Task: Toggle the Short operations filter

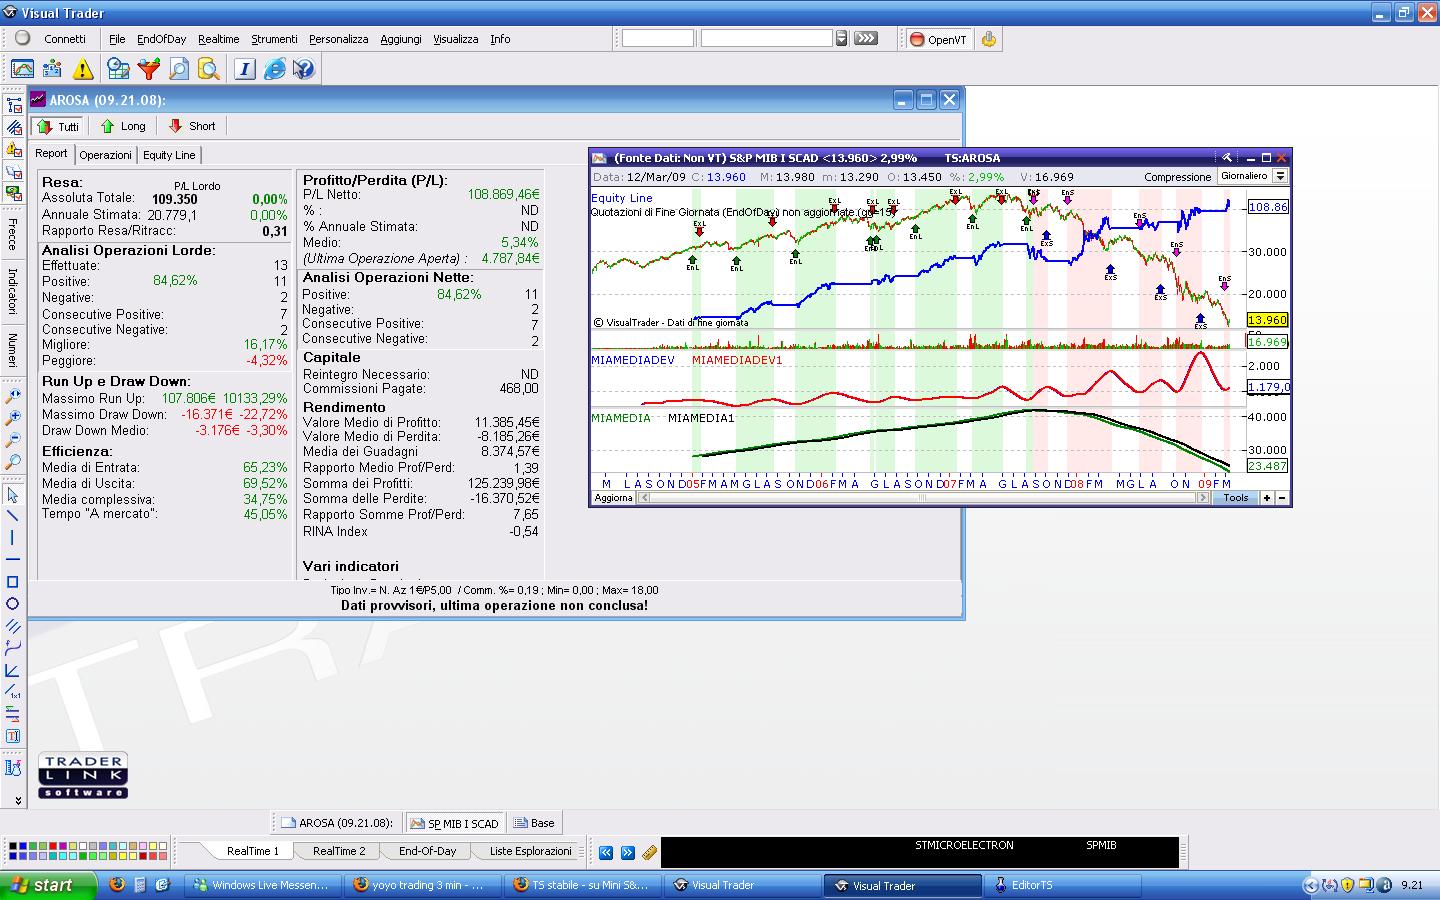Action: 191,126
